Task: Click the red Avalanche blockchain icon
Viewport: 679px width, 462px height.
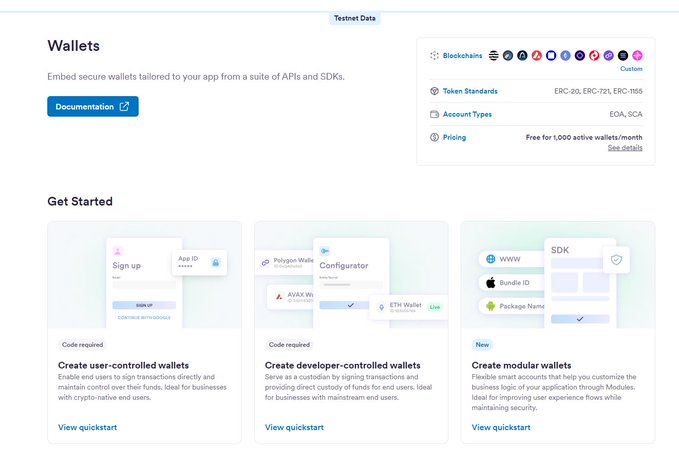Action: [x=537, y=55]
